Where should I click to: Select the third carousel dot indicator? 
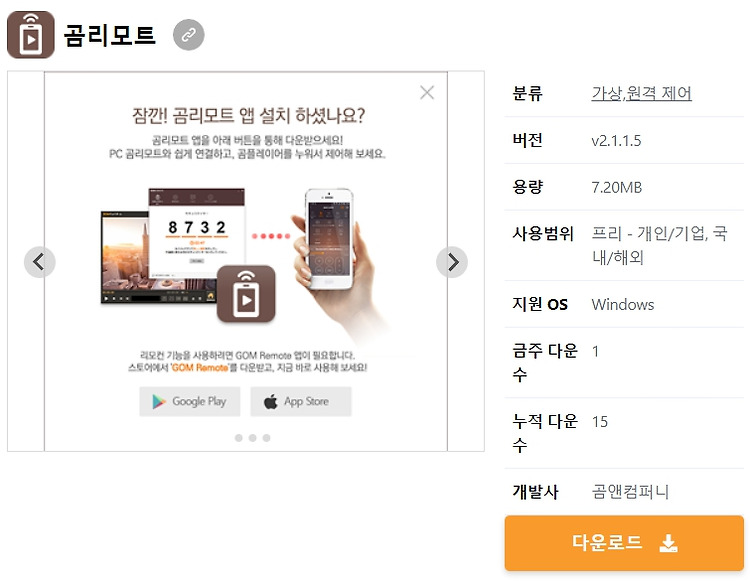click(266, 438)
